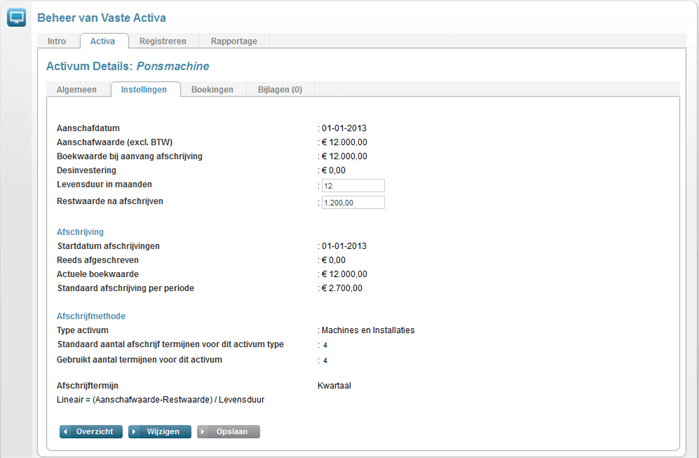Click Machines en Installaties type value
The width and height of the screenshot is (699, 458).
click(x=368, y=330)
